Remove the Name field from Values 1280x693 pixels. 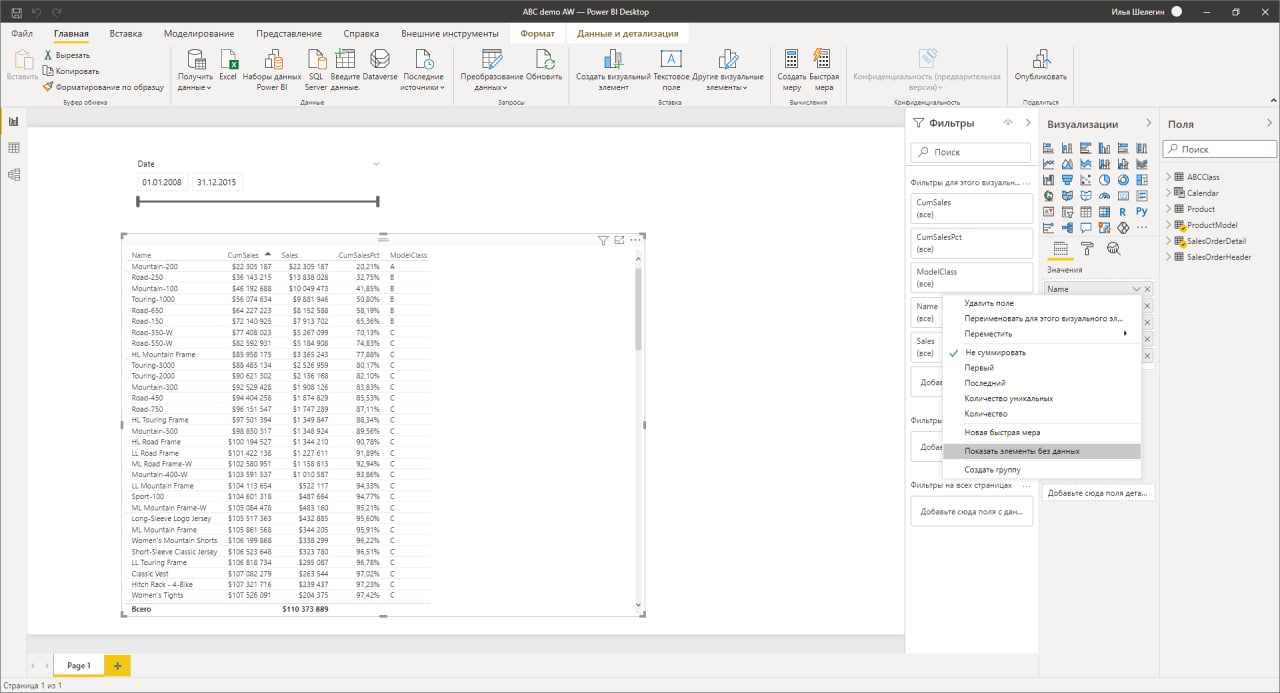(x=1148, y=289)
